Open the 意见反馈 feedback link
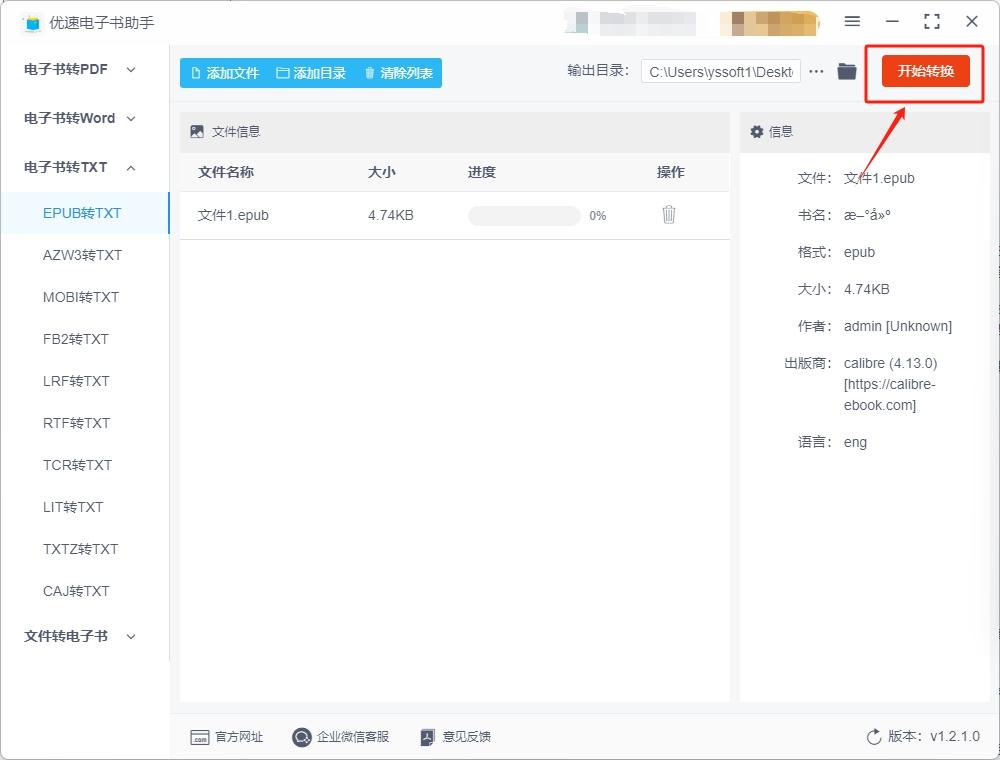Viewport: 1000px width, 760px height. (456, 737)
